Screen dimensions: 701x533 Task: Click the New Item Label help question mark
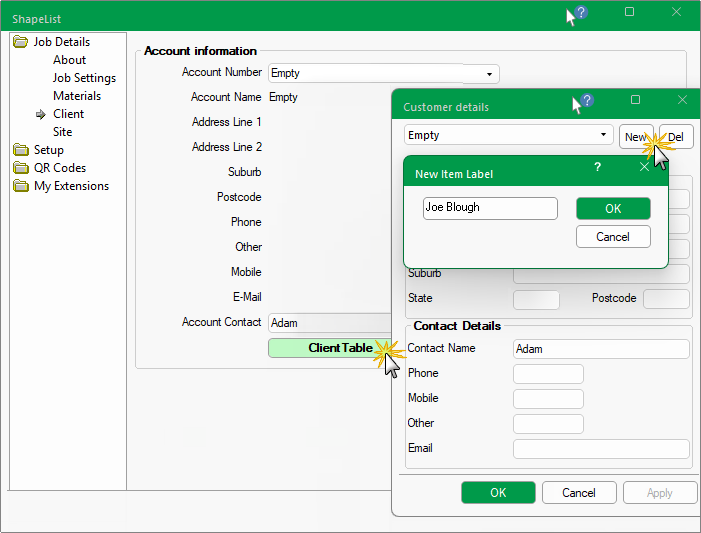tap(597, 168)
